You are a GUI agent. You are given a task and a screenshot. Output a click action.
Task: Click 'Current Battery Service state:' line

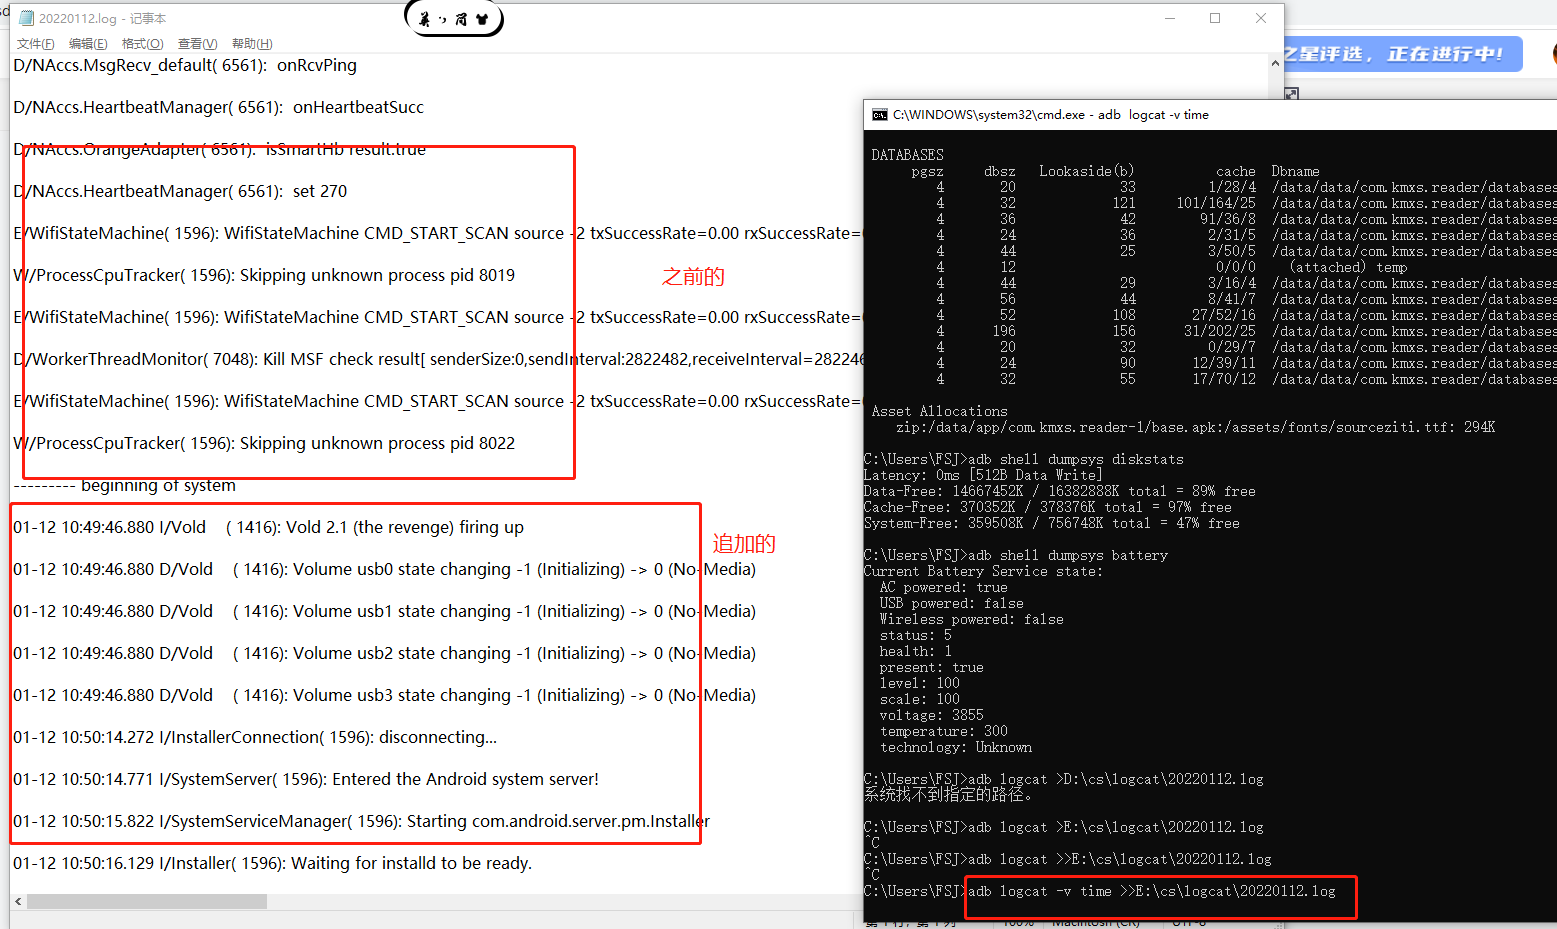[x=983, y=571]
